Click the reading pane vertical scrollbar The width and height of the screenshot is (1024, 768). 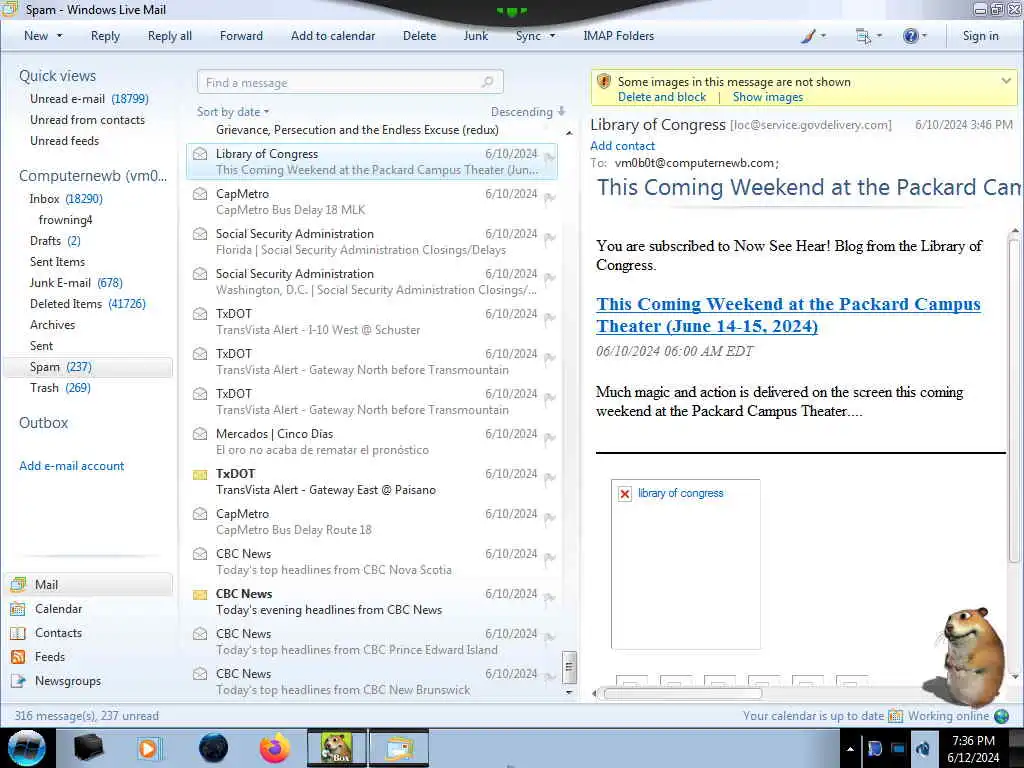[1014, 400]
